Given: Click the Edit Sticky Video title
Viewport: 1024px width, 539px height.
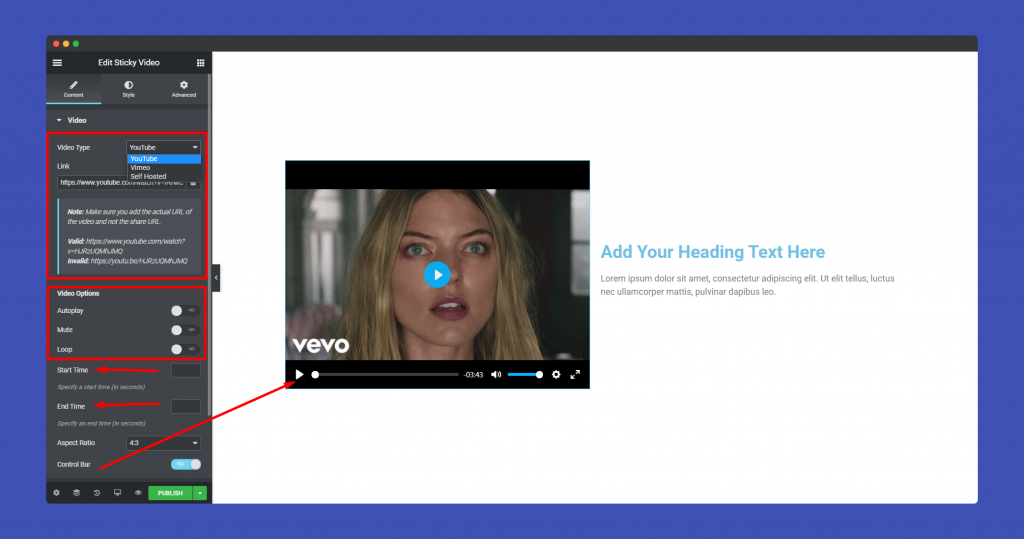Looking at the screenshot, I should pos(129,63).
